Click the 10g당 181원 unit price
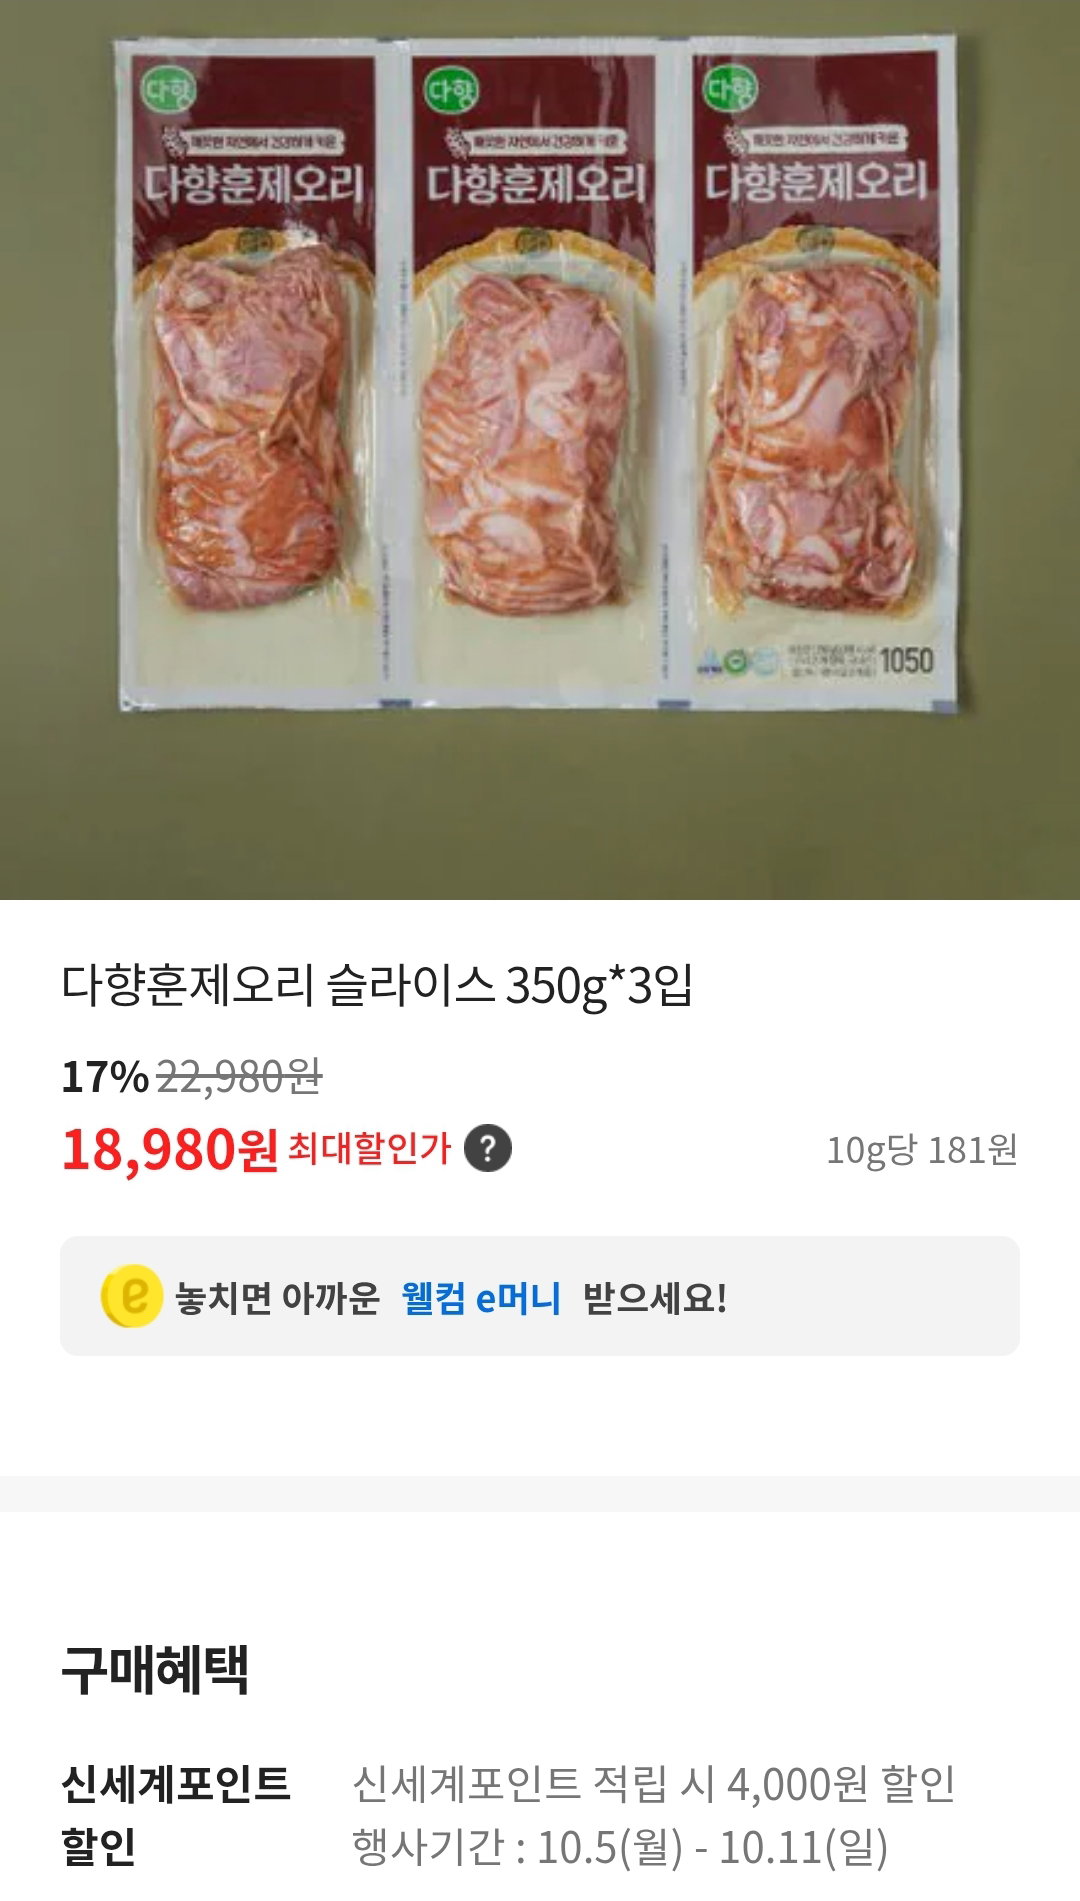The image size is (1080, 1901). click(922, 1150)
